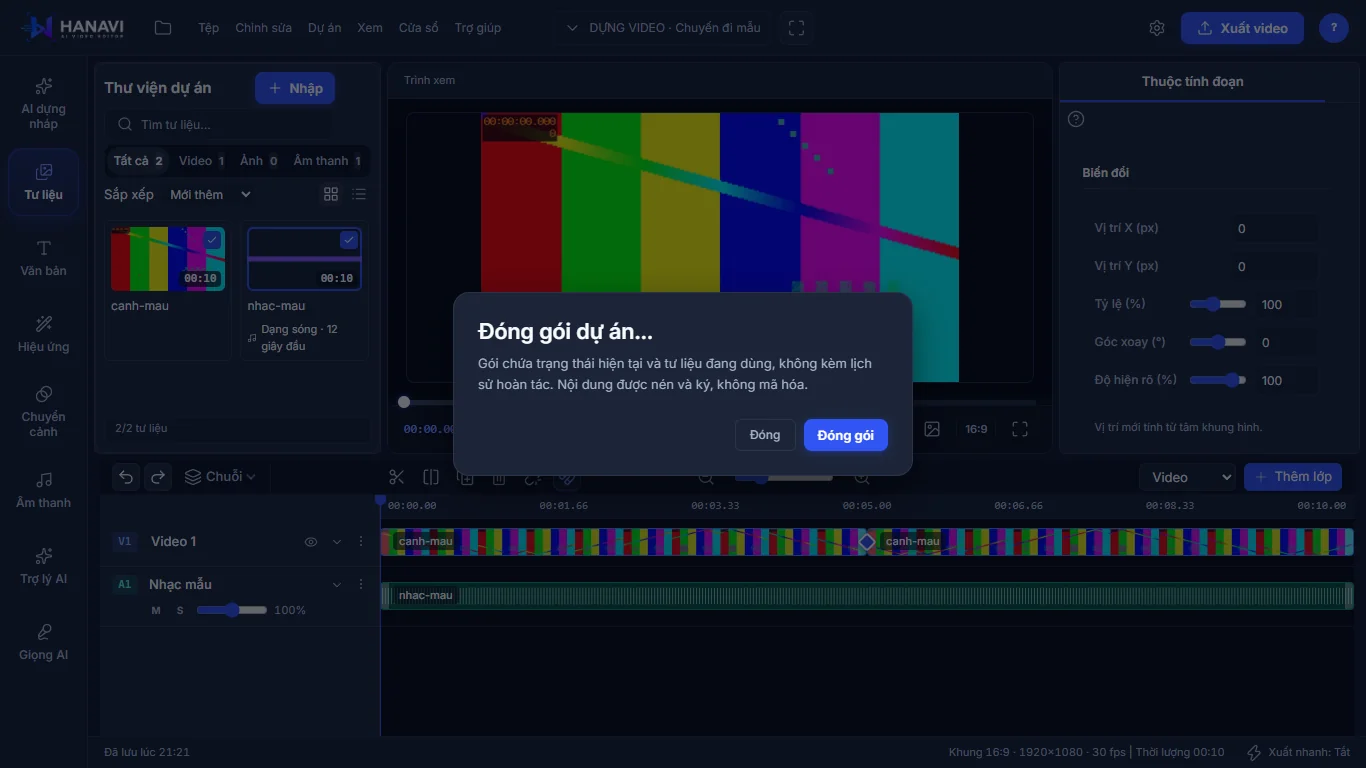The height and width of the screenshot is (768, 1366).
Task: Click the fullscreen icon beside project title
Action: tap(796, 28)
